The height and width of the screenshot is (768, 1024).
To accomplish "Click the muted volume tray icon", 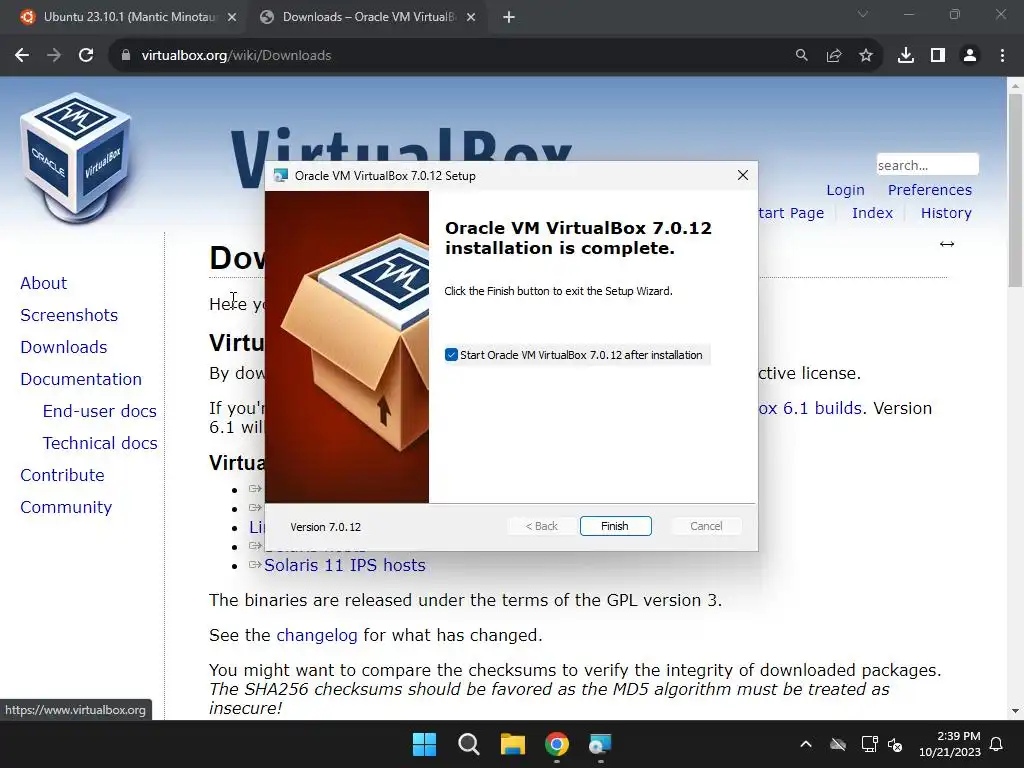I will [x=895, y=744].
